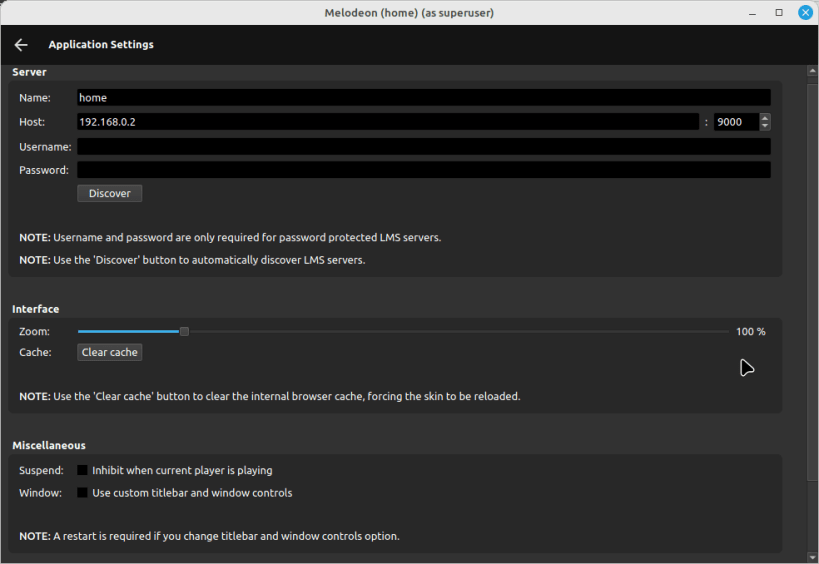Close the Melodeon window
819x564 pixels.
pos(805,13)
